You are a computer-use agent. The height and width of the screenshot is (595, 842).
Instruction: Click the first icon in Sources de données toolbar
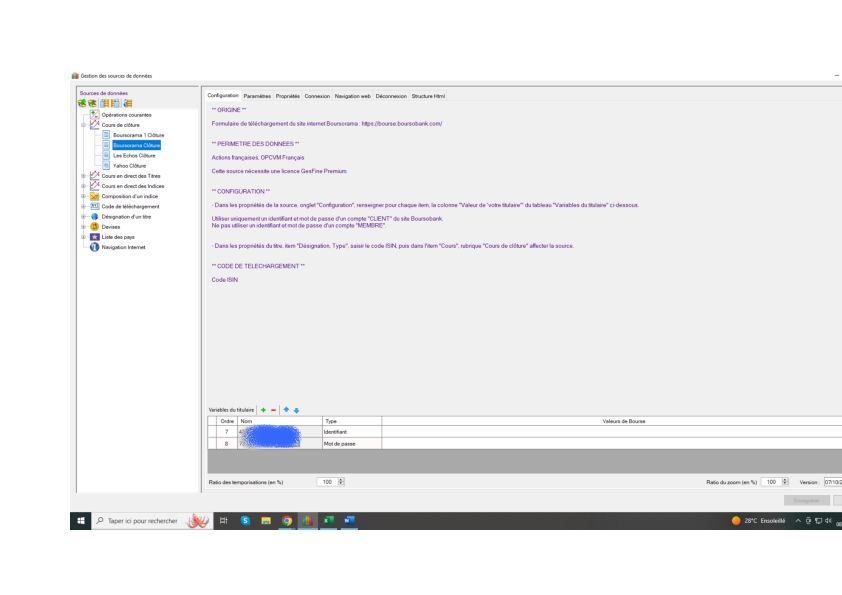click(x=82, y=104)
